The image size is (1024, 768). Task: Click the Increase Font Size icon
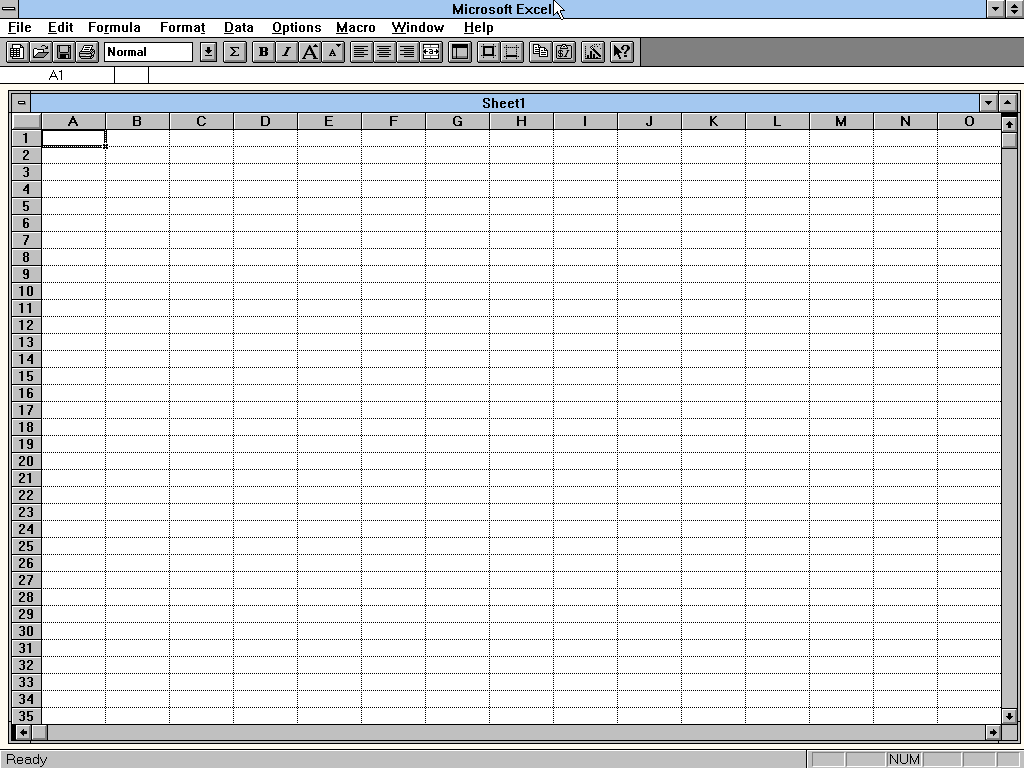[x=310, y=52]
